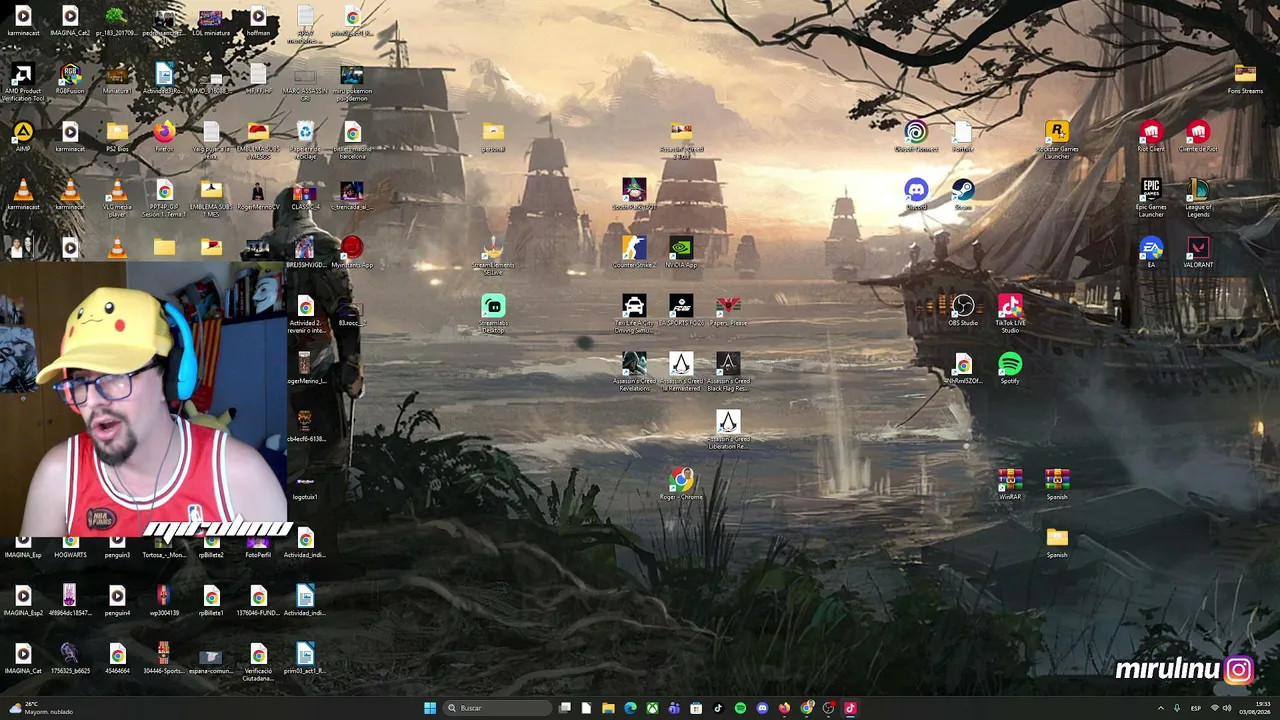Open Rockstar Games Launcher icon
This screenshot has width=1280, height=720.
pos(1057,140)
